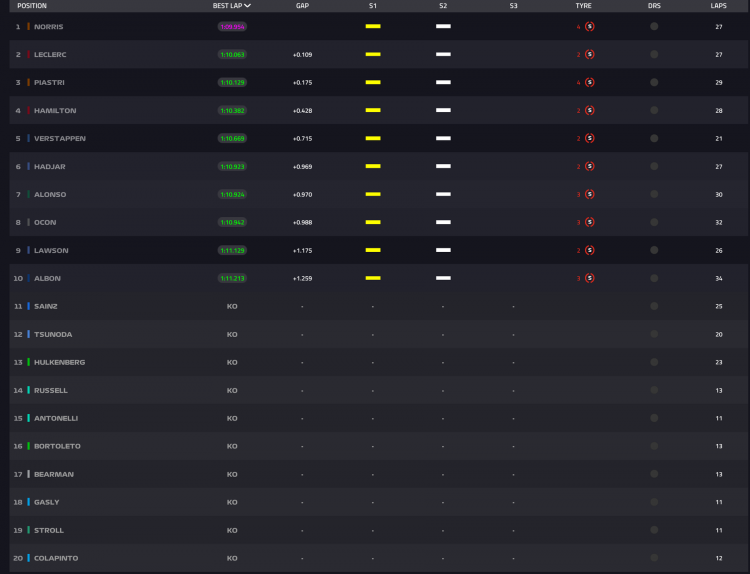The height and width of the screenshot is (574, 750).
Task: Click driver name TSUNODA
Action: [x=53, y=334]
